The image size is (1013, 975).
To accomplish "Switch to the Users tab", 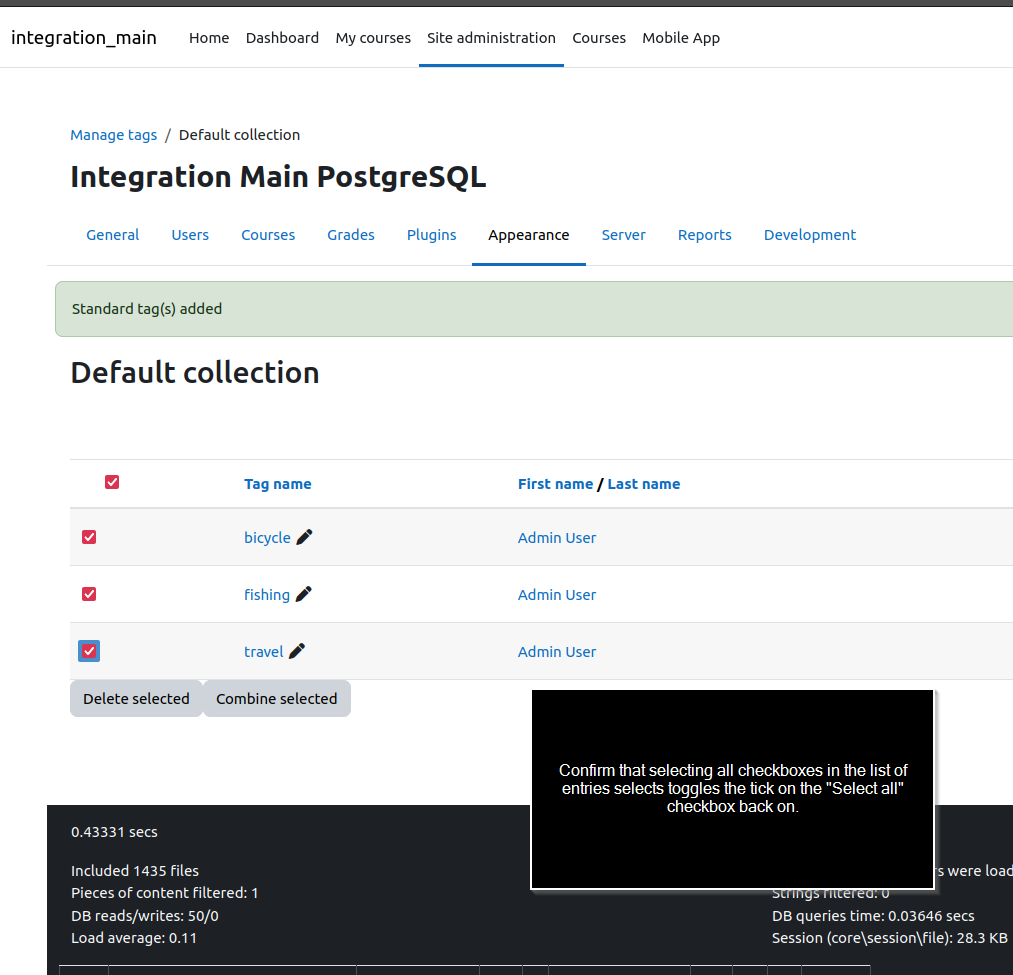I will [190, 235].
